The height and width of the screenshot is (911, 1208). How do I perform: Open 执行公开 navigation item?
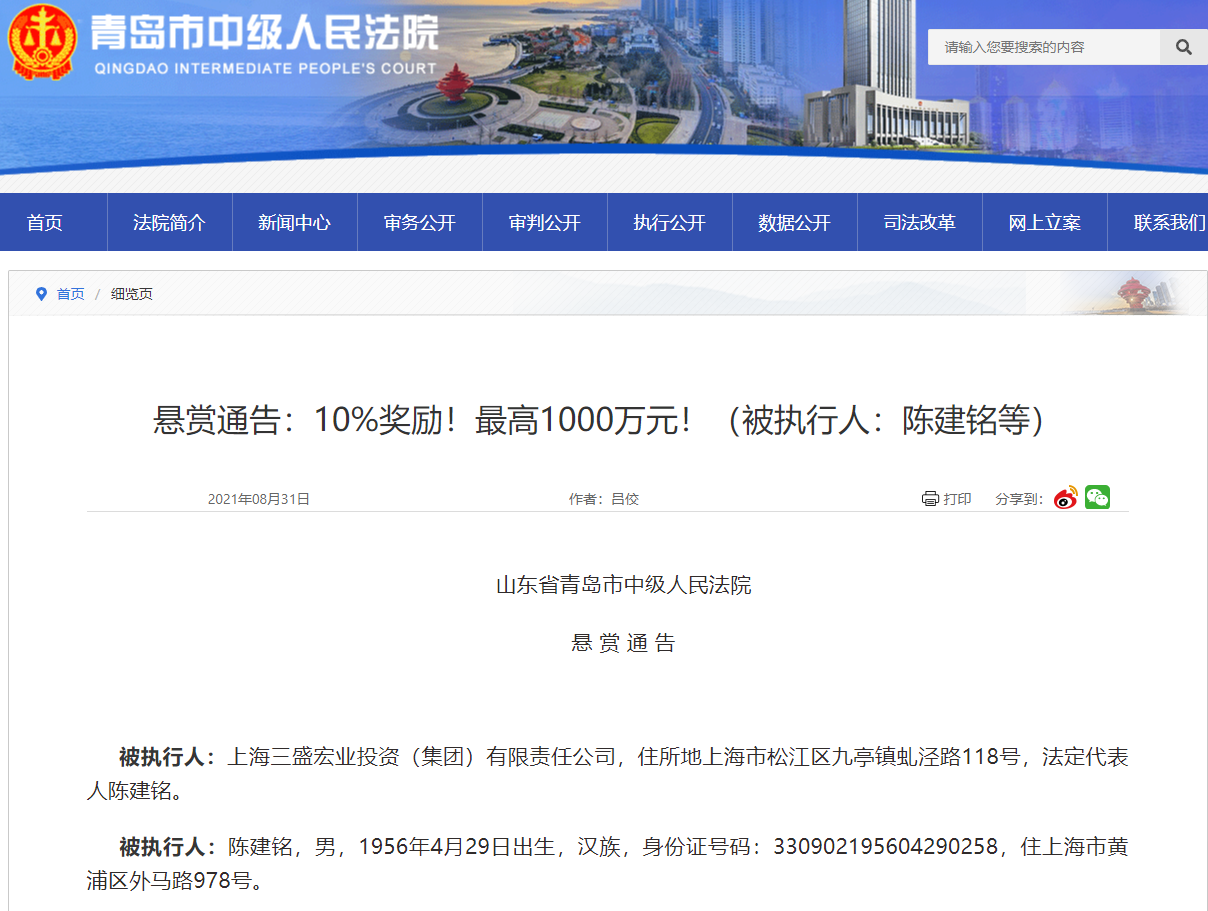click(x=669, y=222)
